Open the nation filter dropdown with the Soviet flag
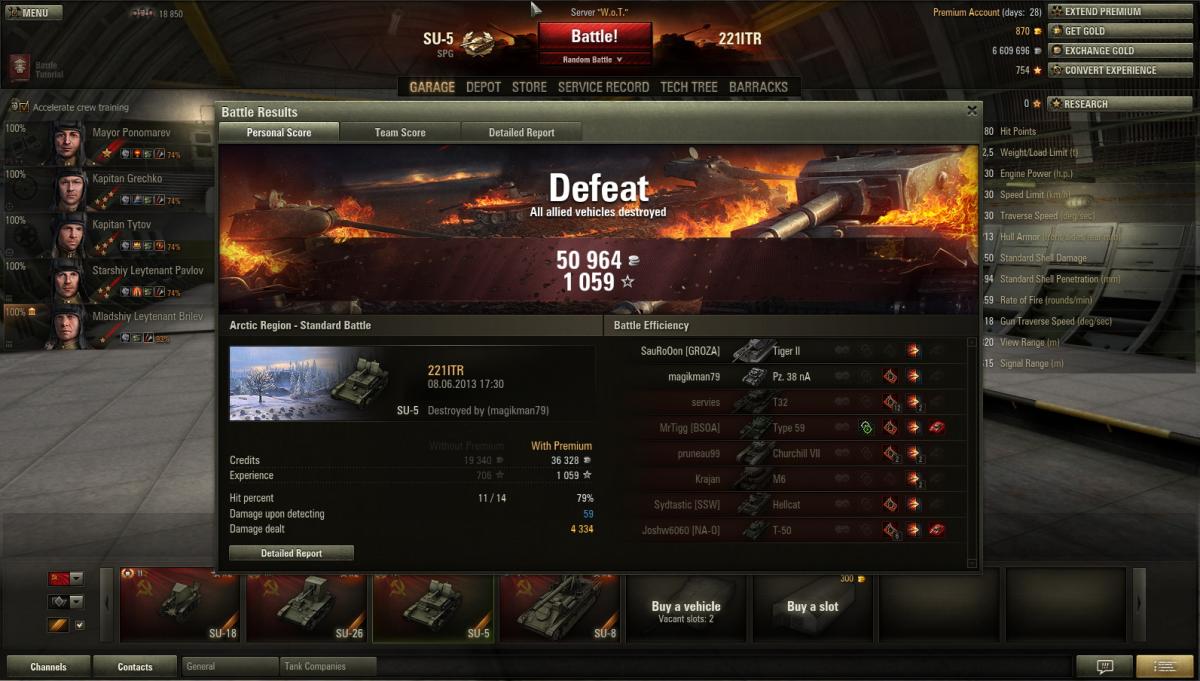Viewport: 1200px width, 681px height. point(66,578)
